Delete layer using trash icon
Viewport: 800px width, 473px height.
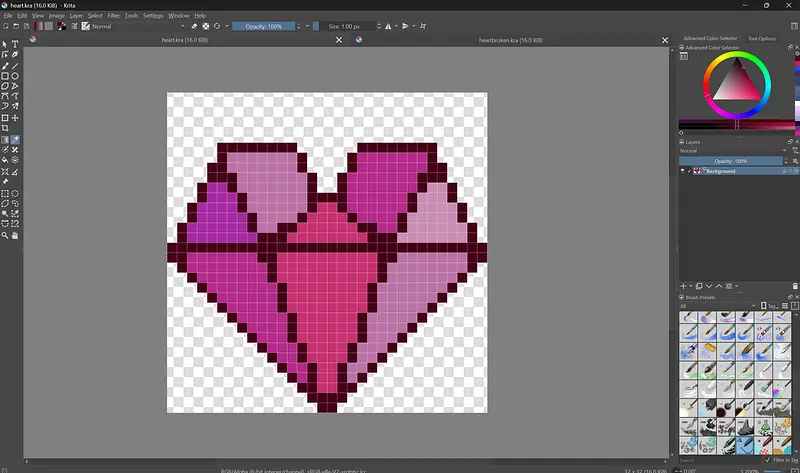click(x=795, y=286)
